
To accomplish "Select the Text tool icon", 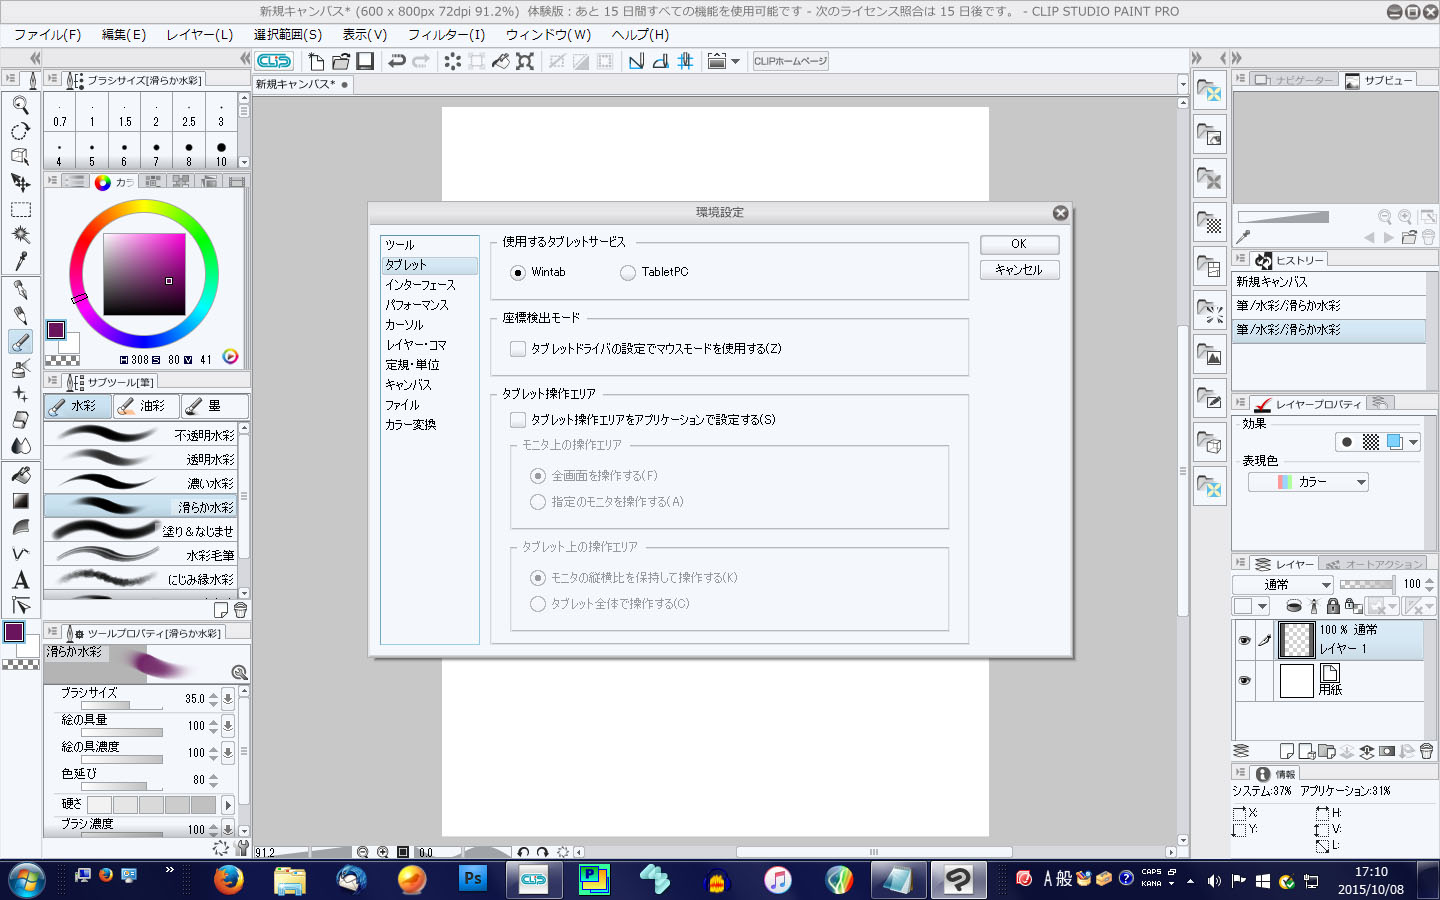I will click(20, 580).
